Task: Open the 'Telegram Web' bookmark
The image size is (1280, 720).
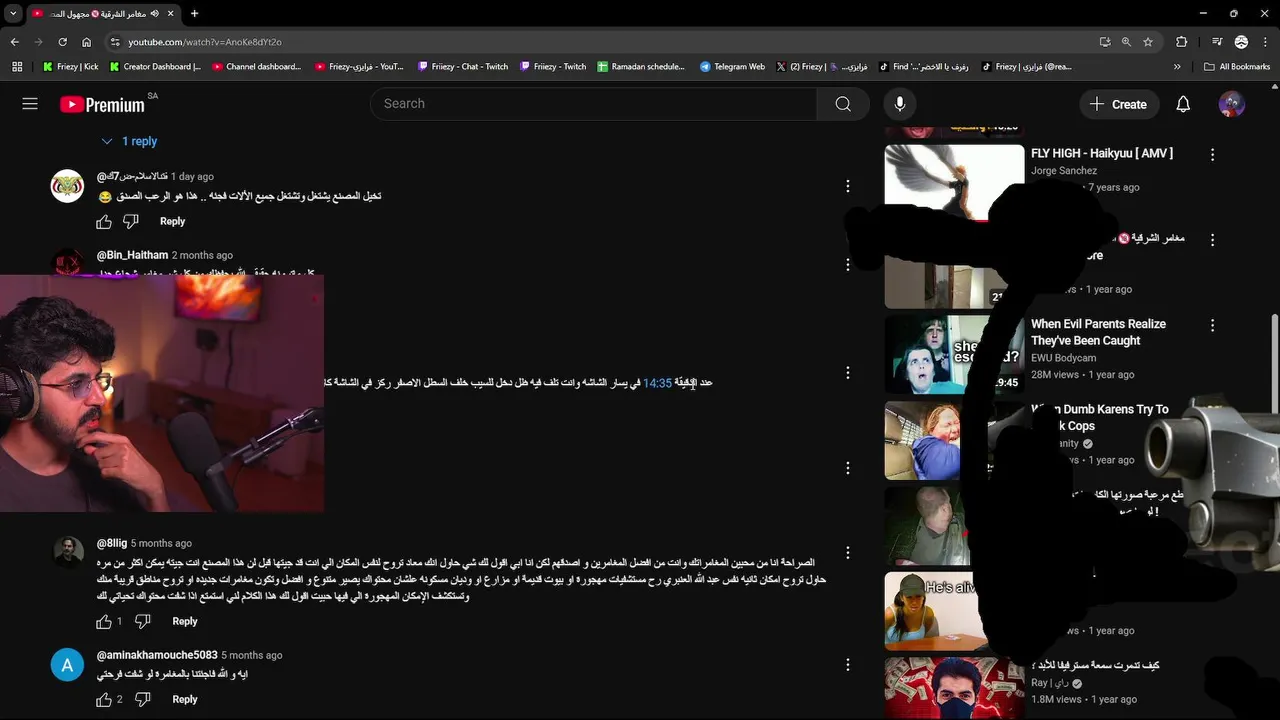Action: pos(732,67)
